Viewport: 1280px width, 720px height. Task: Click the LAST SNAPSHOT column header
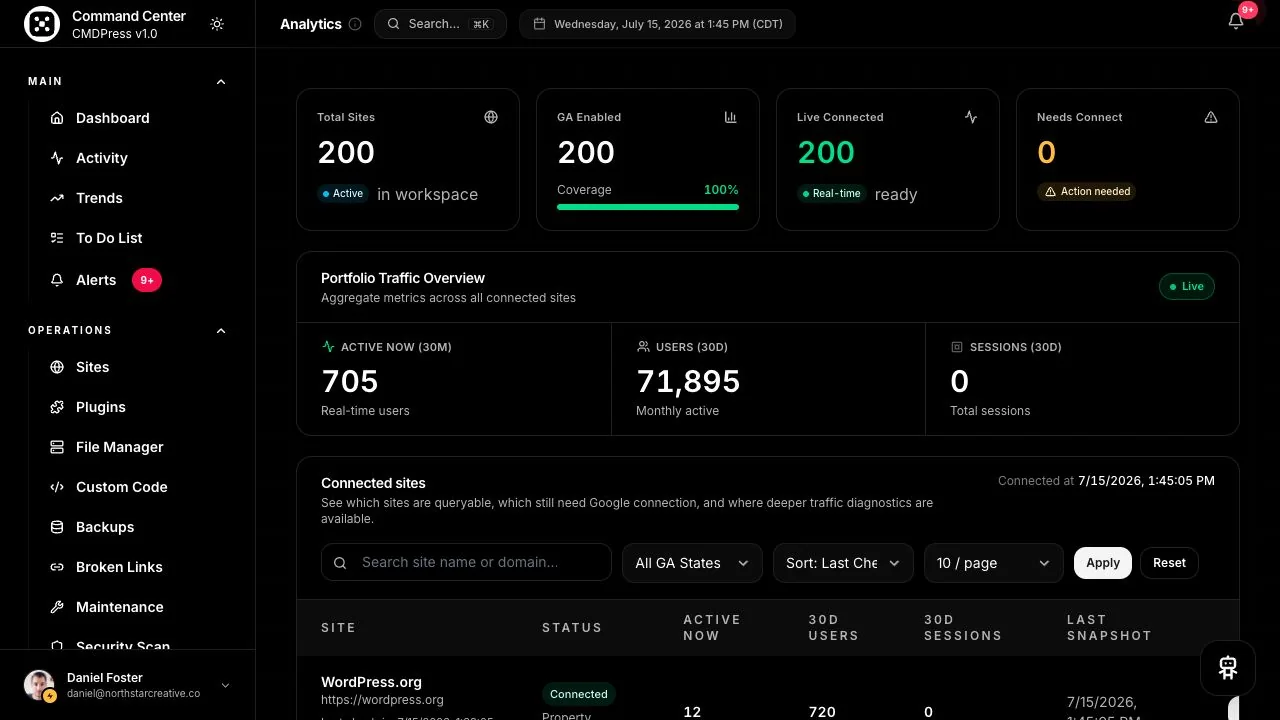tap(1109, 628)
